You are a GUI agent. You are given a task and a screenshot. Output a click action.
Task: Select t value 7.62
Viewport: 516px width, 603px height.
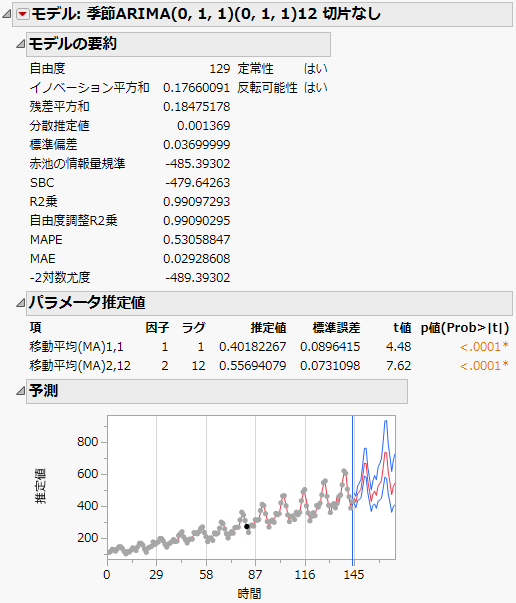tap(399, 365)
